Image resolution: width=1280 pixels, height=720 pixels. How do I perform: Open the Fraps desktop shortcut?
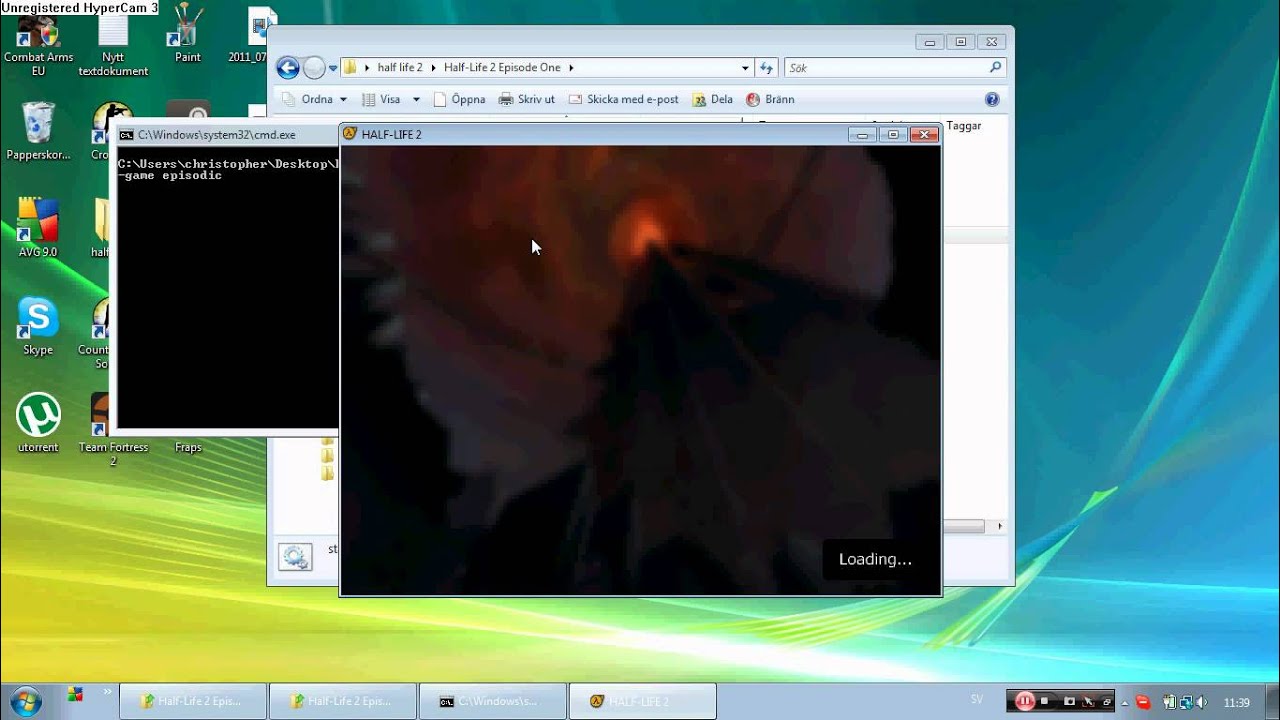tap(188, 447)
